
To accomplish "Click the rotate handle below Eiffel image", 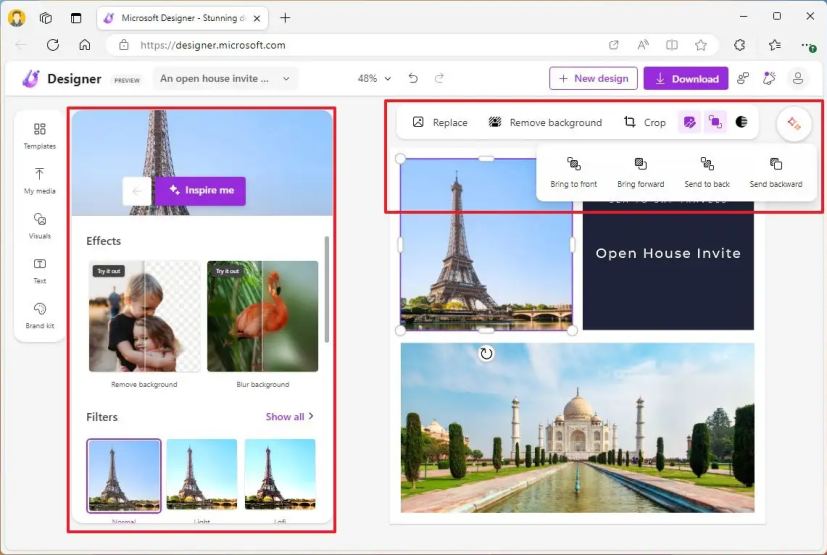I will (486, 353).
